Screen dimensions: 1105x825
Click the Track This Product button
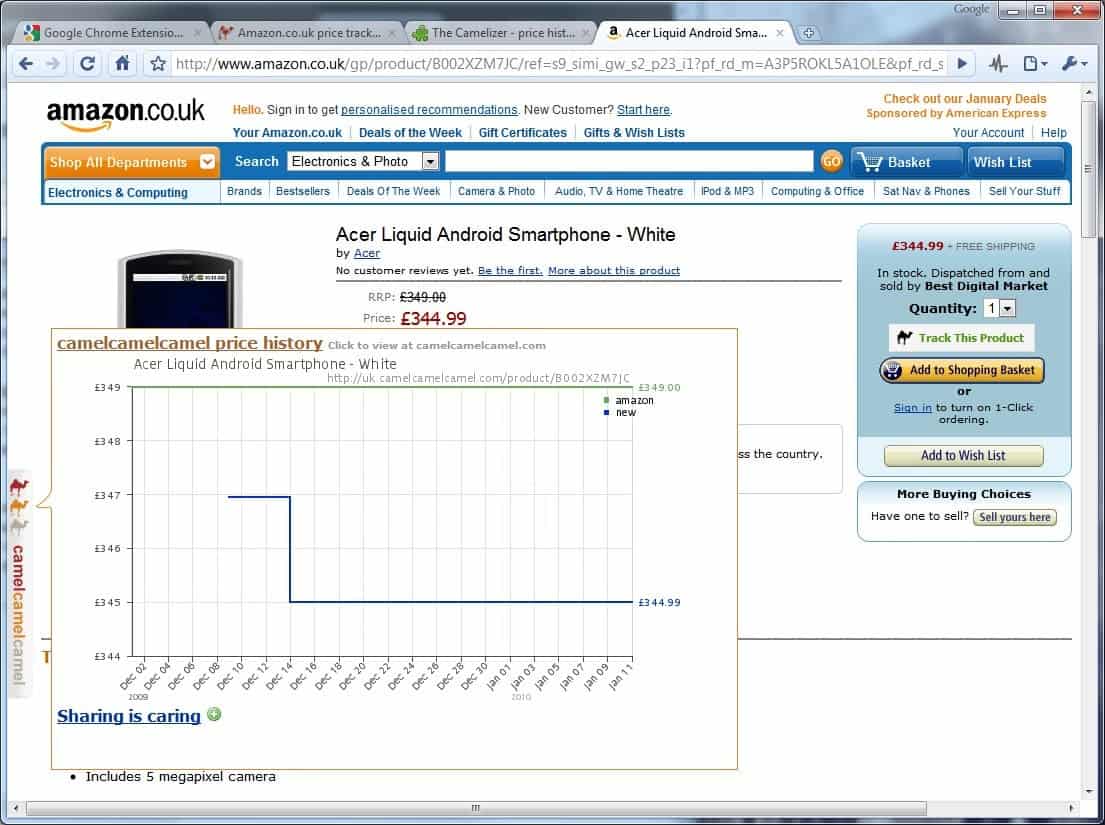click(x=961, y=337)
